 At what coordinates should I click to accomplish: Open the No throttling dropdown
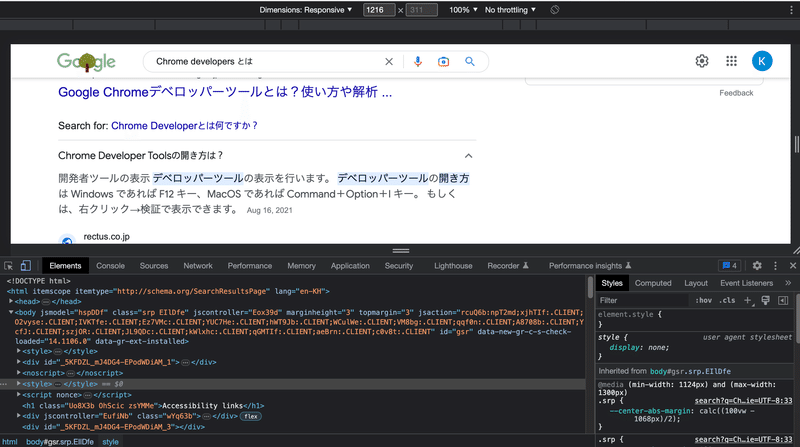coord(510,10)
